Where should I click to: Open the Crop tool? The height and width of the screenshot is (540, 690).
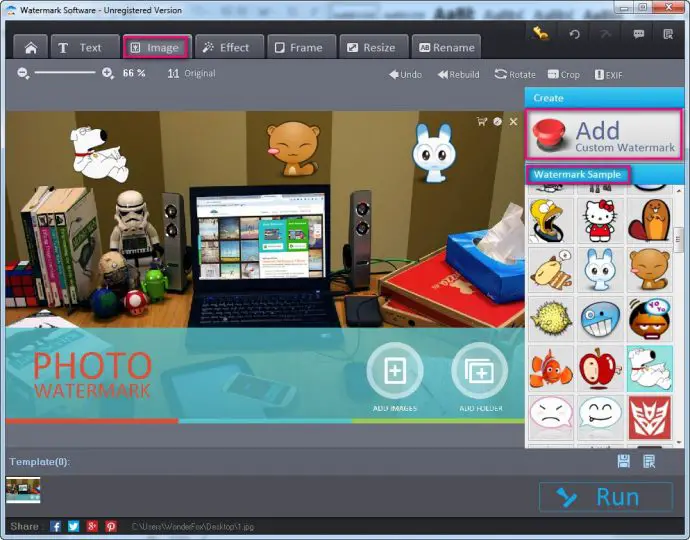point(564,74)
